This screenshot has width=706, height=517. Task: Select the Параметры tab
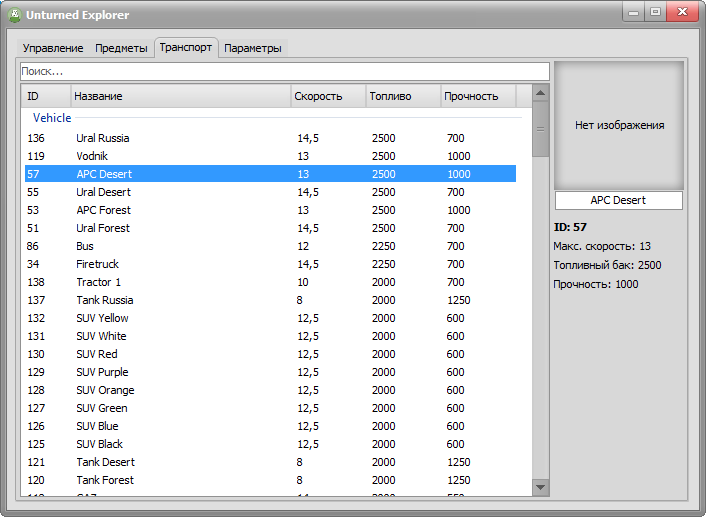pos(252,48)
